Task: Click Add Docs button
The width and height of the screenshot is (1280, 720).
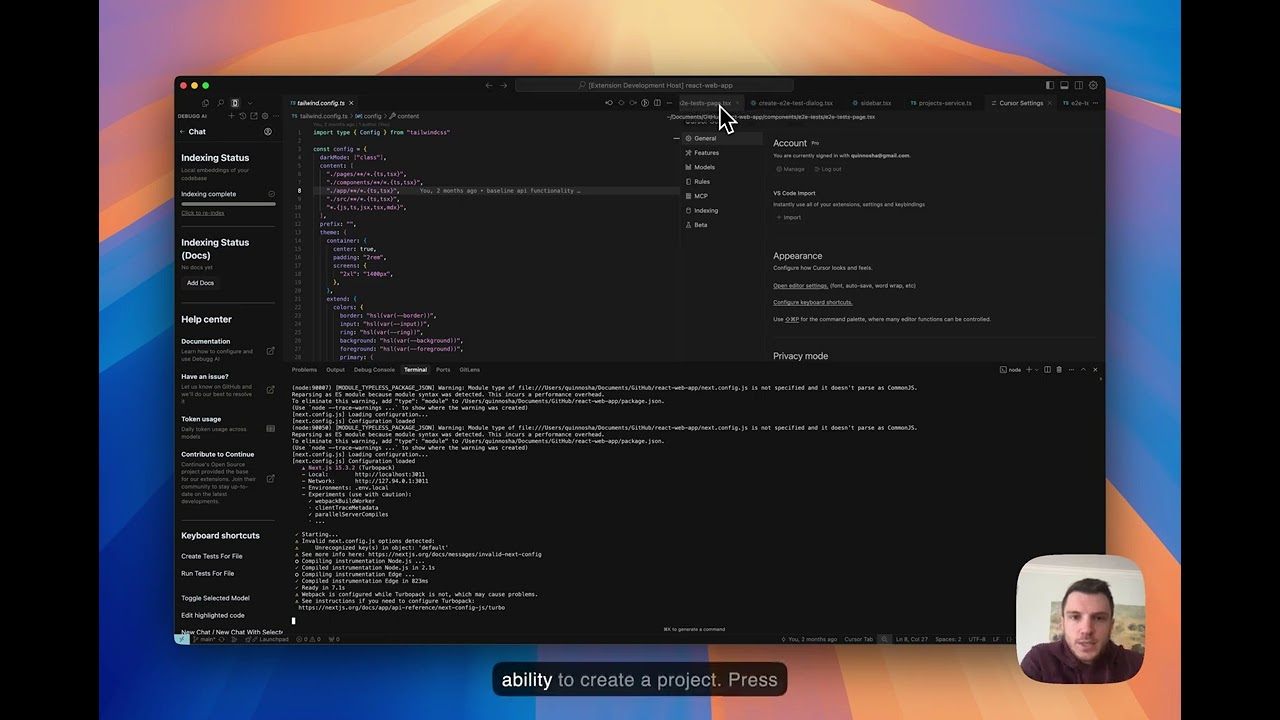Action: tap(200, 283)
